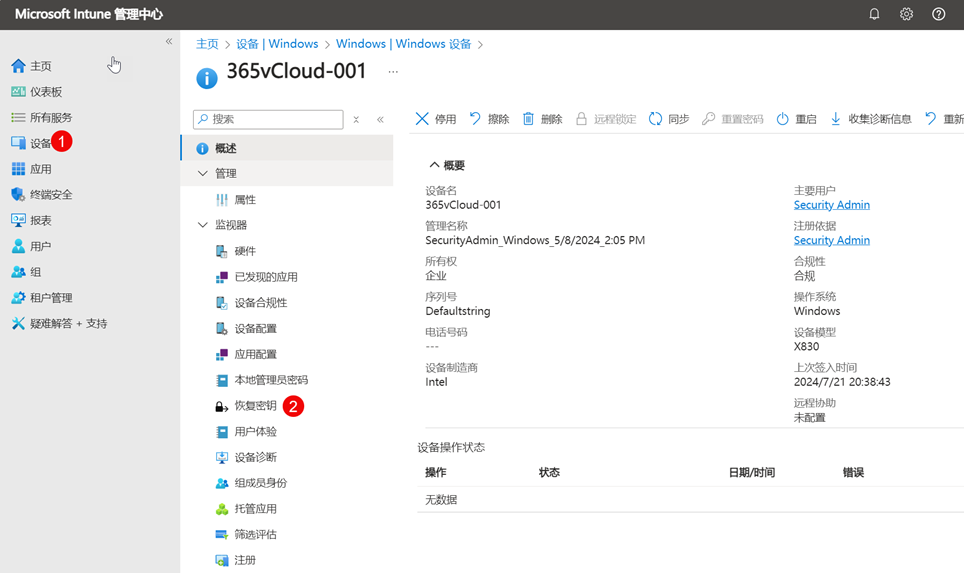The image size is (964, 573).
Task: Collapse the 概要 essentials section
Action: (447, 165)
